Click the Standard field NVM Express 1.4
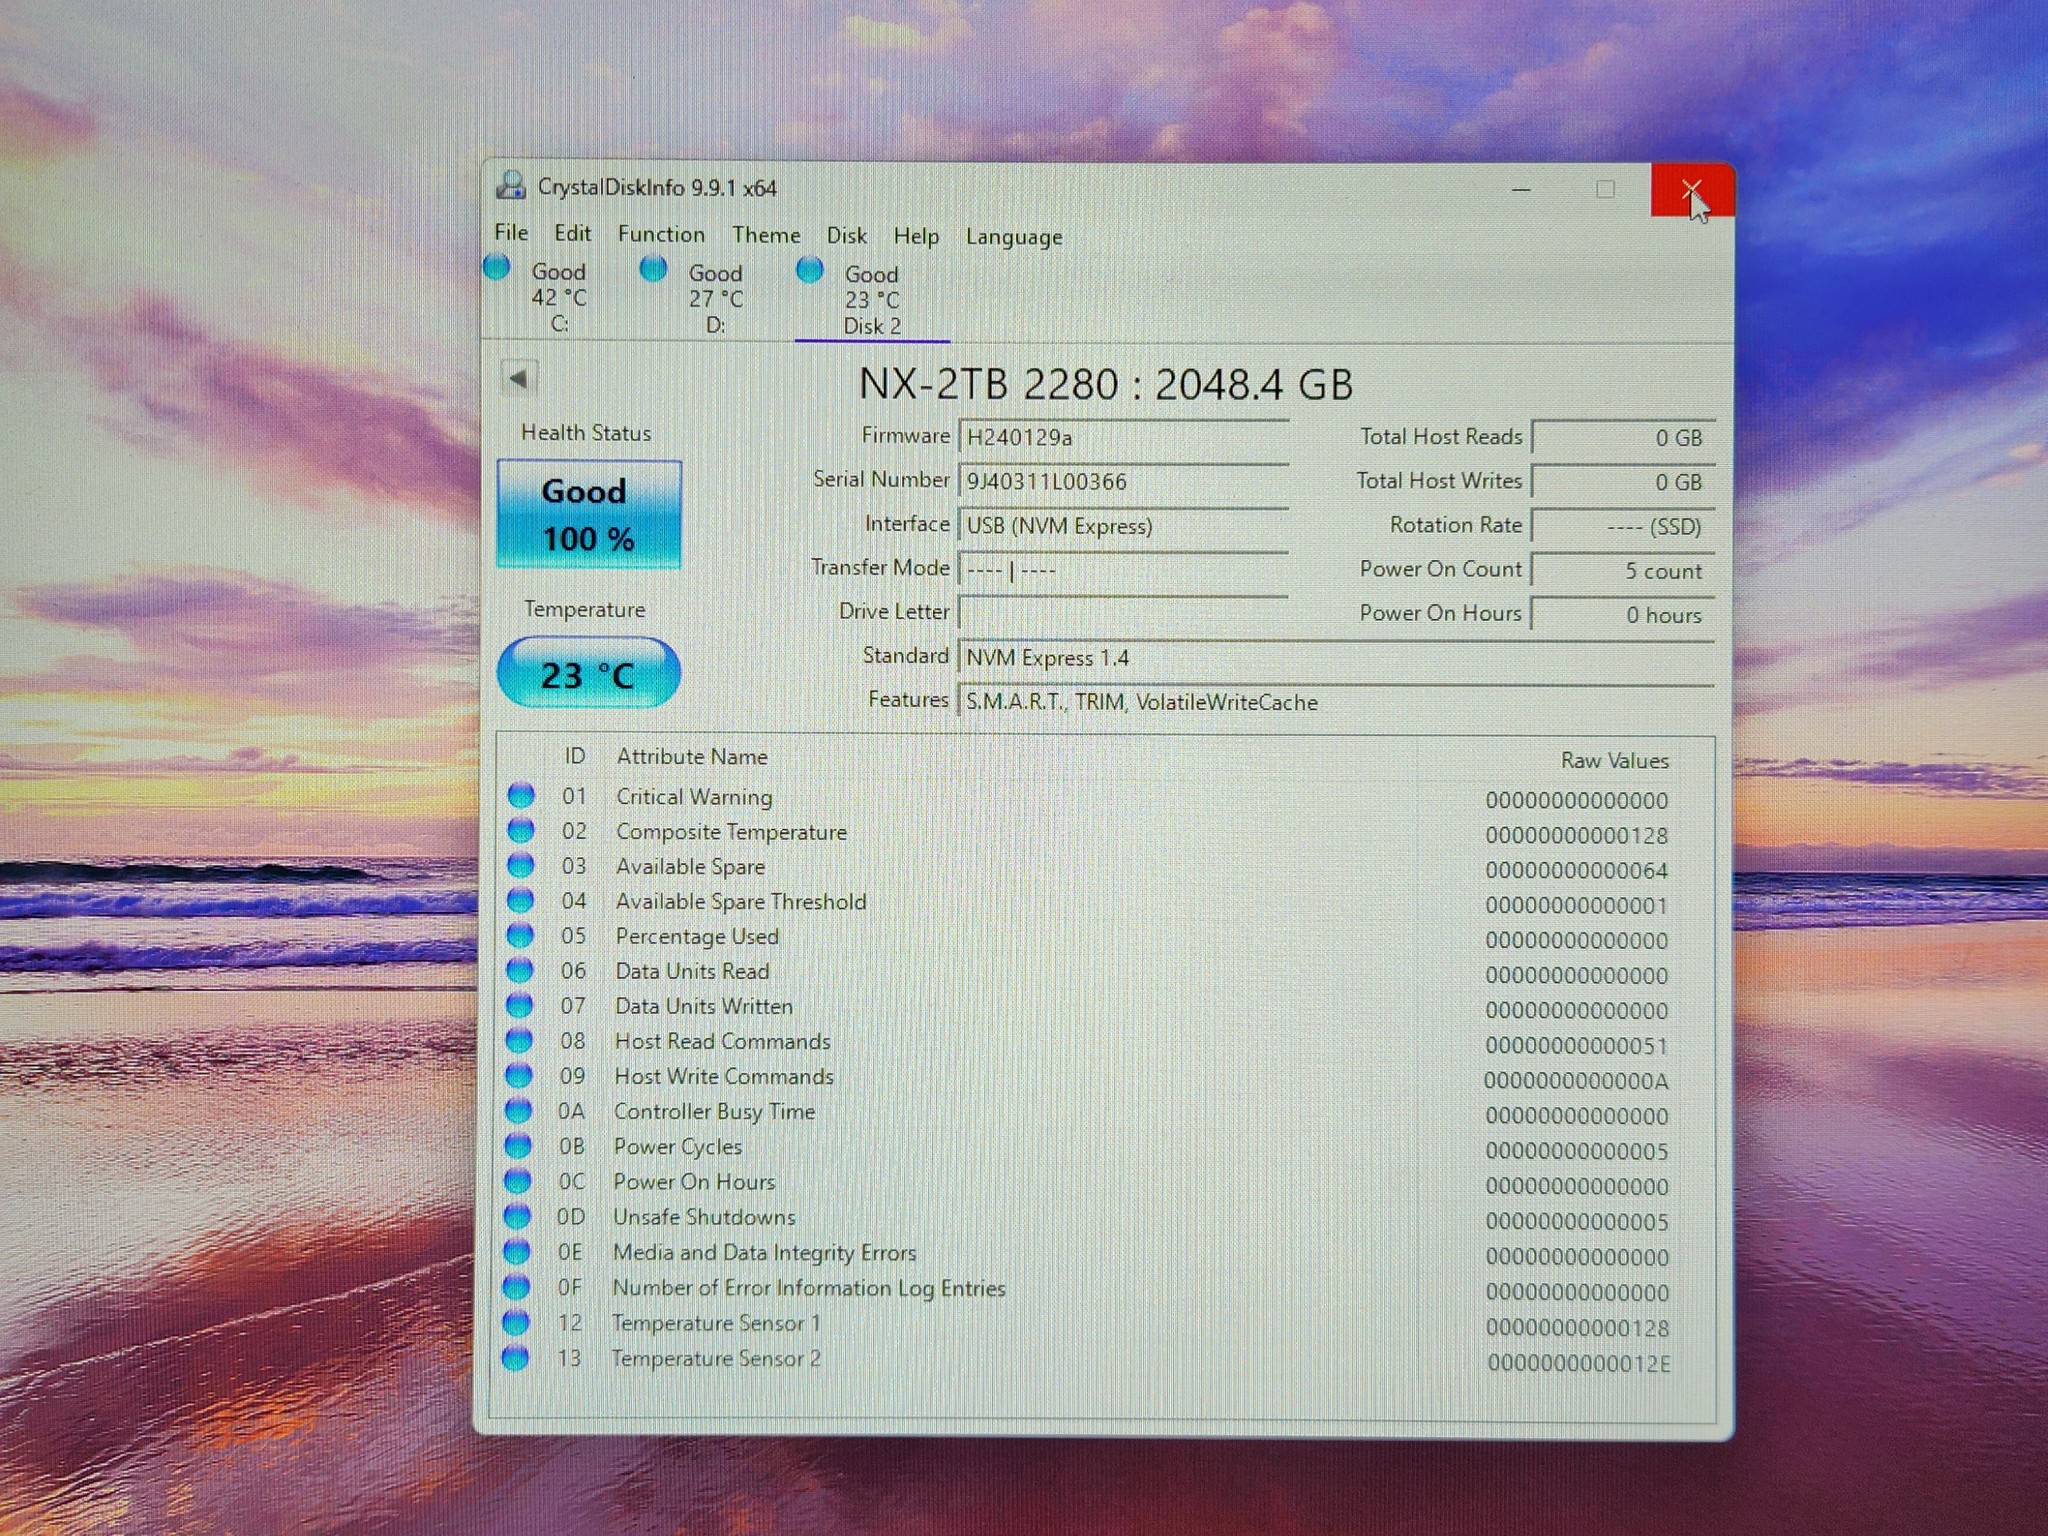 tap(1336, 658)
